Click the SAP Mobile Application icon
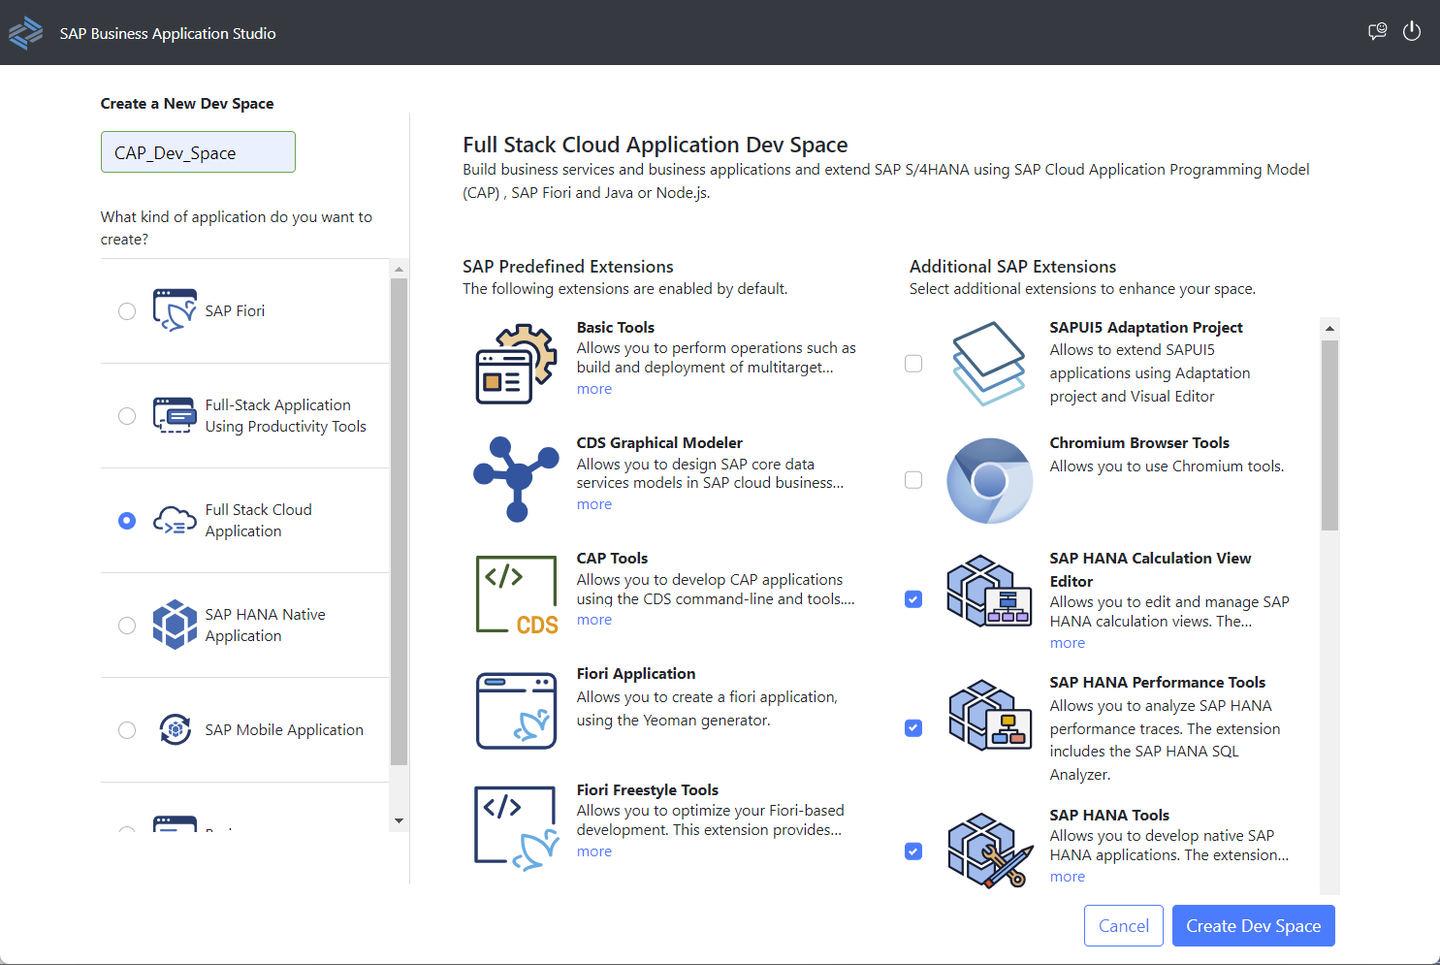Screen dimensions: 1440x965 175,729
